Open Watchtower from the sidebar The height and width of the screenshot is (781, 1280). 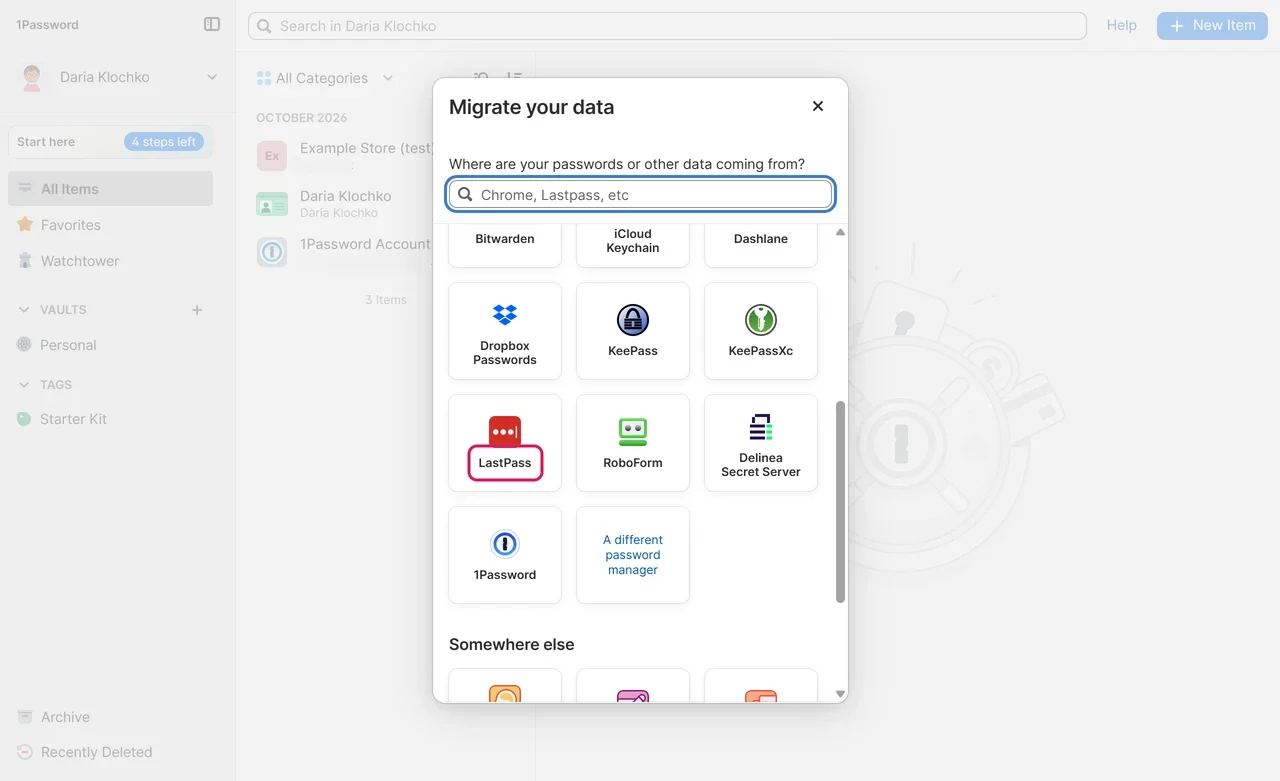point(110,261)
